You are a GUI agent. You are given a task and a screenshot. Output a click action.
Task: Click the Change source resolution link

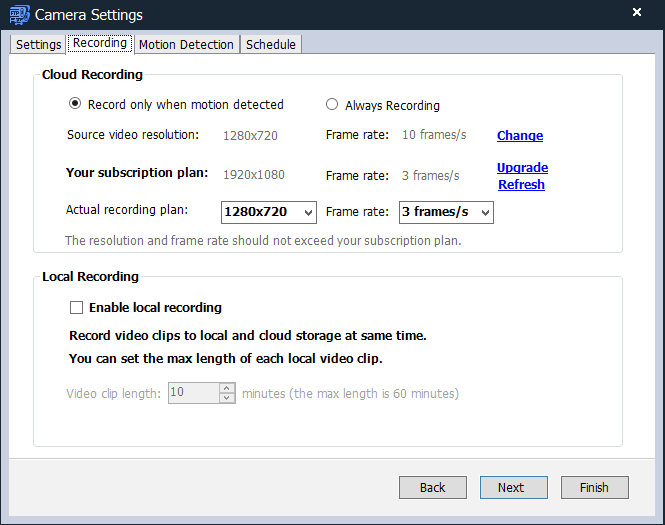pos(520,136)
